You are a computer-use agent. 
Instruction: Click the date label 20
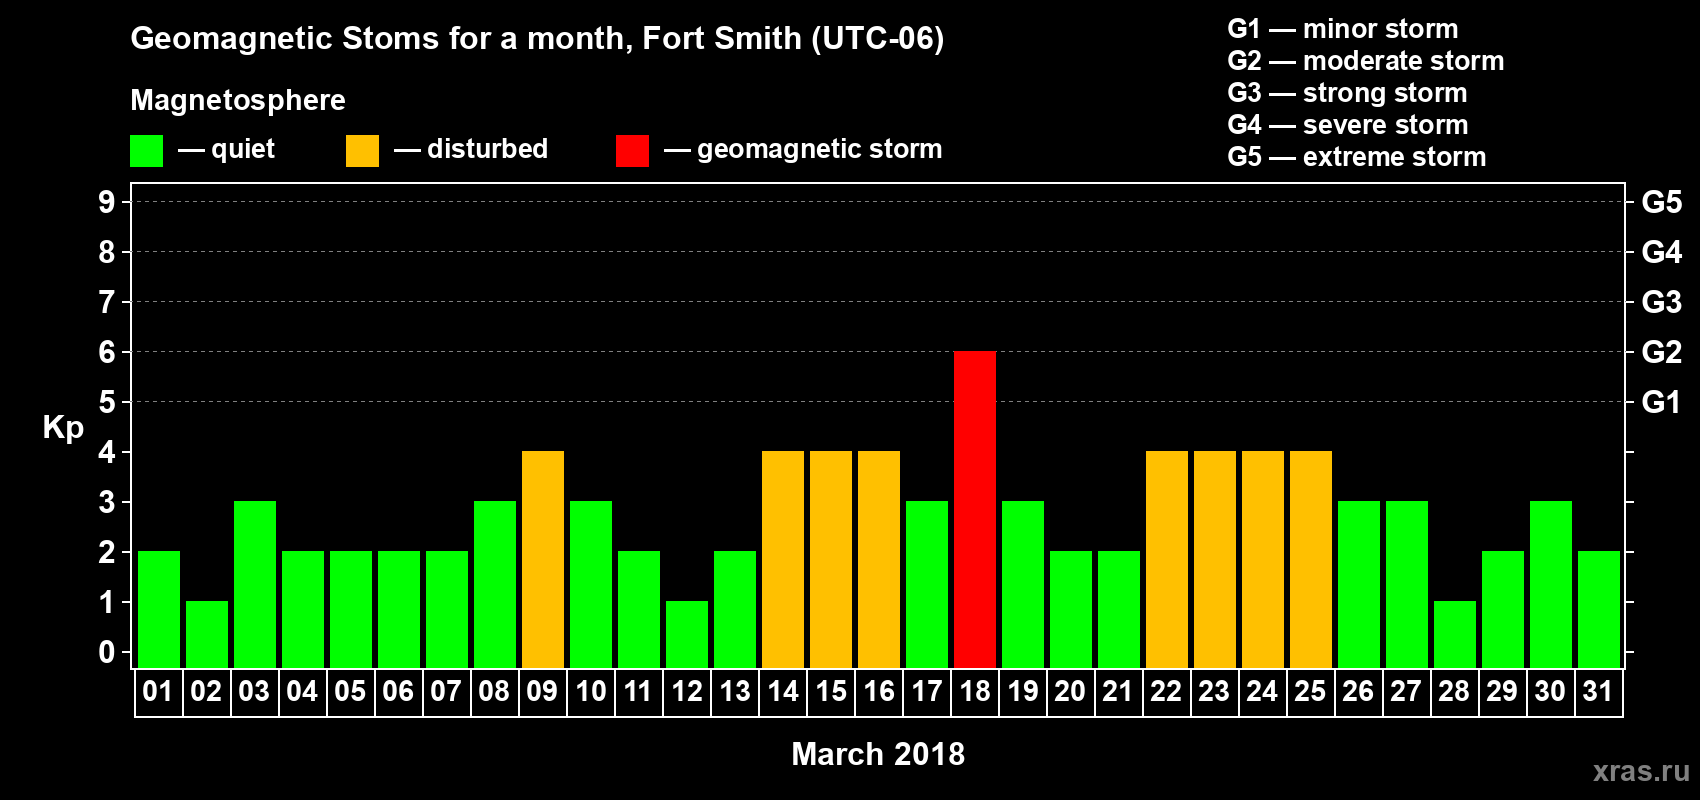[1070, 692]
